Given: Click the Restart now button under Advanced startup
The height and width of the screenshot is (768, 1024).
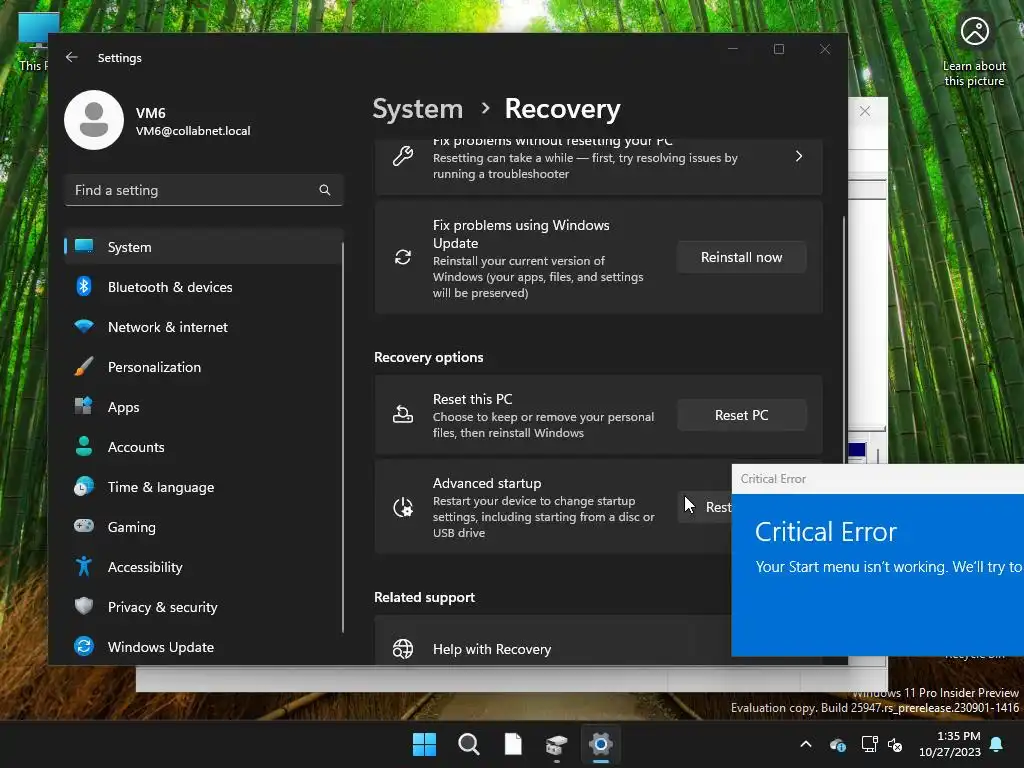Looking at the screenshot, I should point(705,507).
